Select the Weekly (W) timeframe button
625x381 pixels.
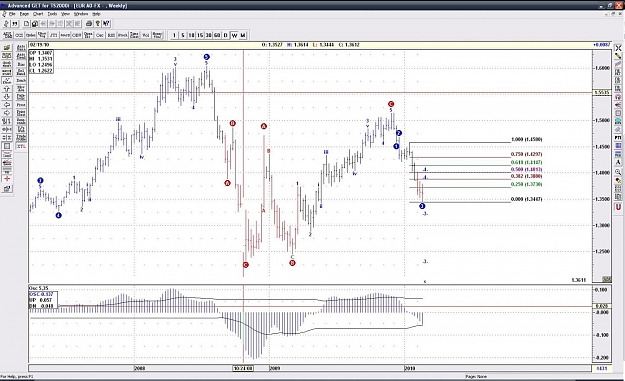234,35
